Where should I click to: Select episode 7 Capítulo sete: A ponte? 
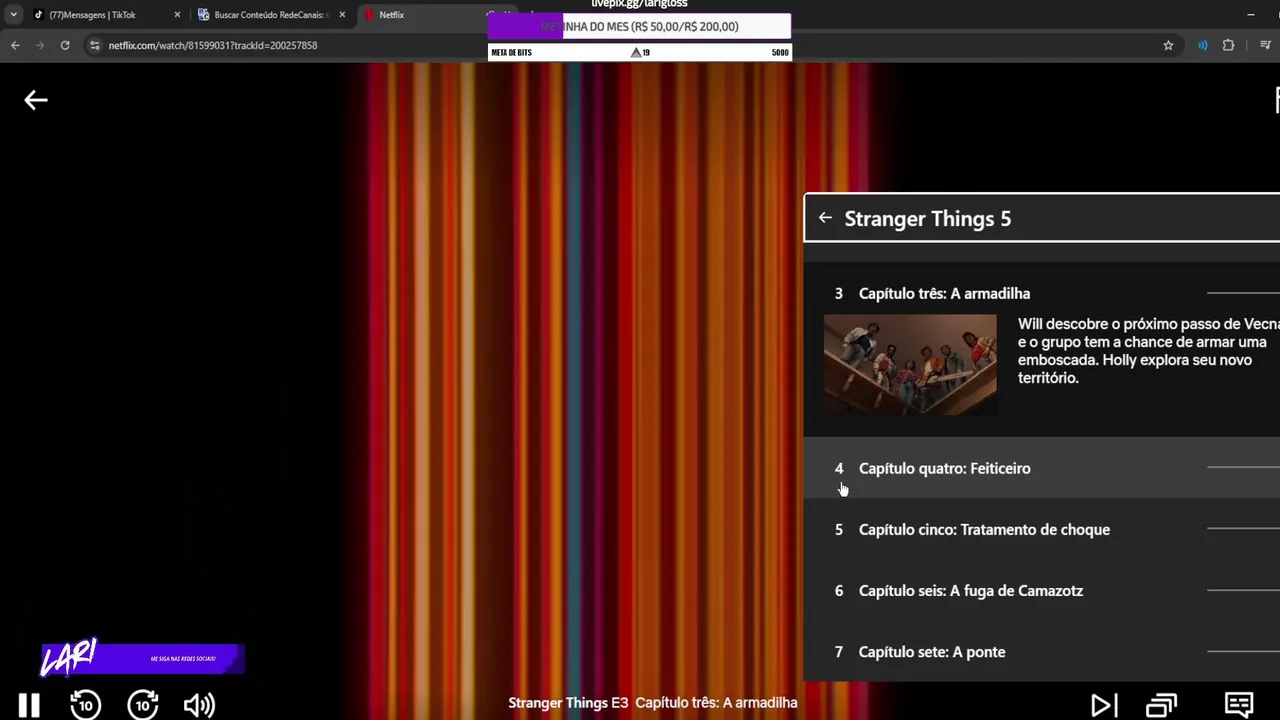1041,651
